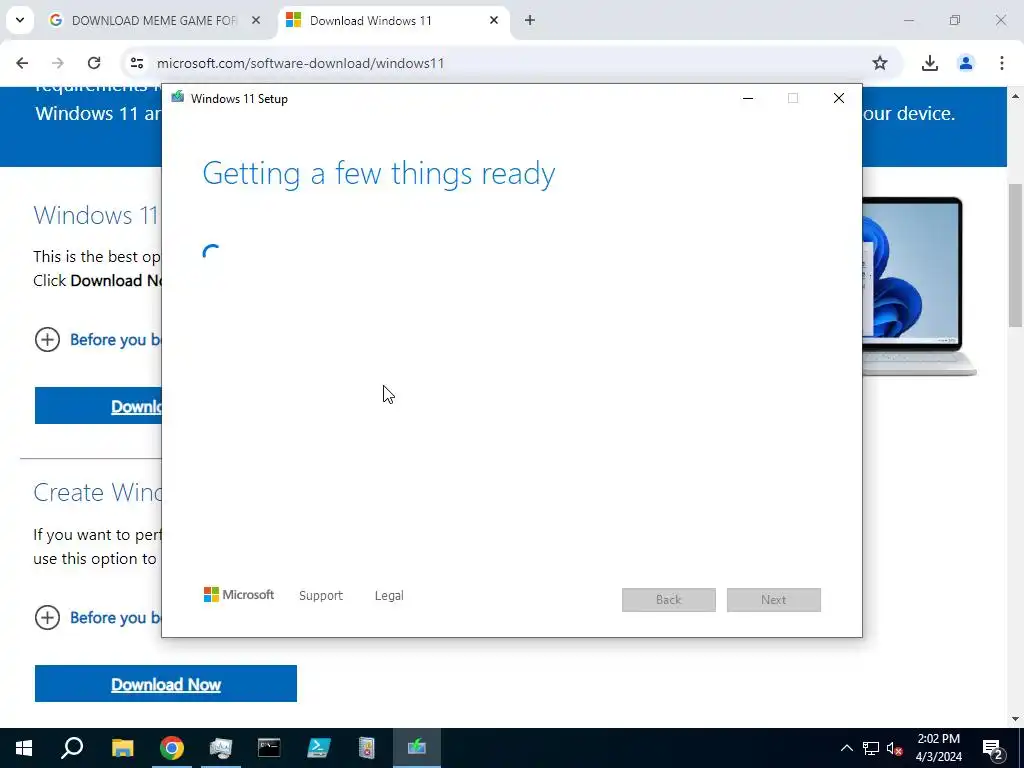Screen dimensions: 1024x768
Task: Click the Next button in Setup
Action: [773, 600]
